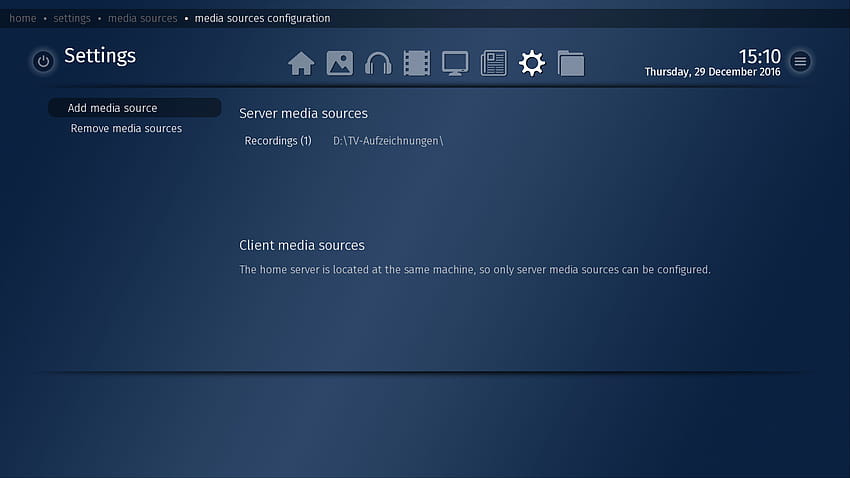Viewport: 850px width, 478px height.
Task: Click the home server description text
Action: (475, 269)
